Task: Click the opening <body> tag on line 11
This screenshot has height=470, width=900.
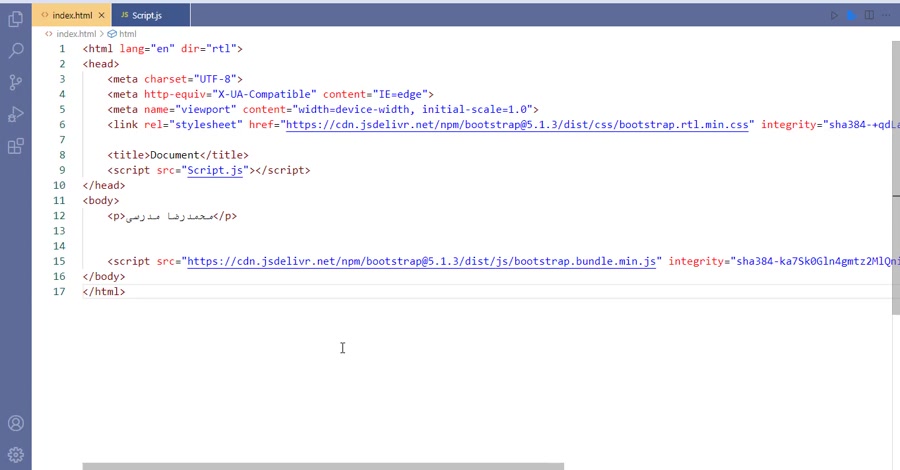Action: click(101, 201)
